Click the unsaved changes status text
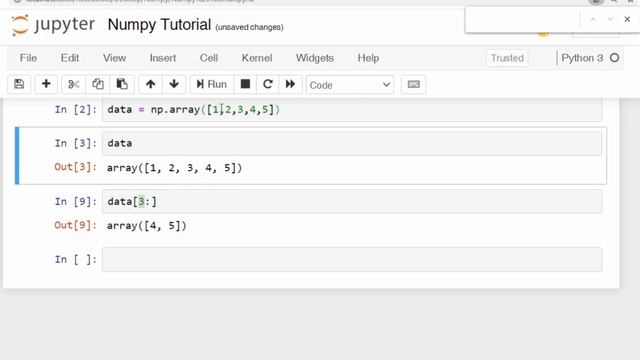The width and height of the screenshot is (640, 360). pos(249,27)
